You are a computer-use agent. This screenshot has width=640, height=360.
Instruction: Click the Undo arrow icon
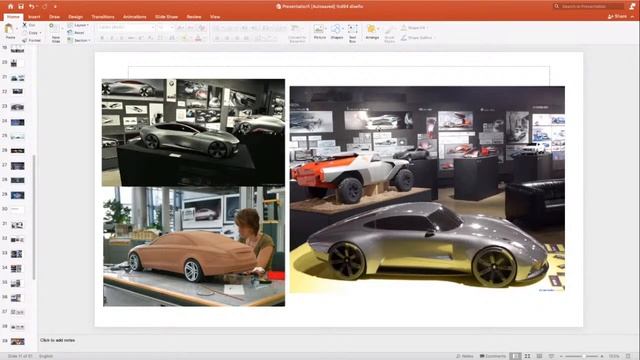[x=31, y=6]
